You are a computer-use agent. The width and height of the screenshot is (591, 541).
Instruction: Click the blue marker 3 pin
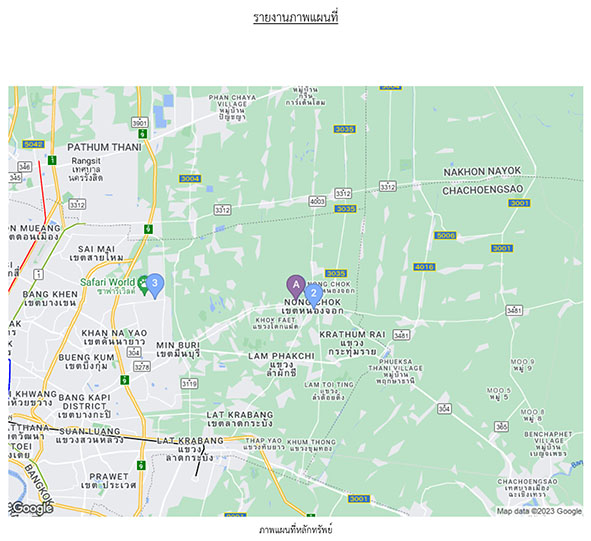coord(155,285)
